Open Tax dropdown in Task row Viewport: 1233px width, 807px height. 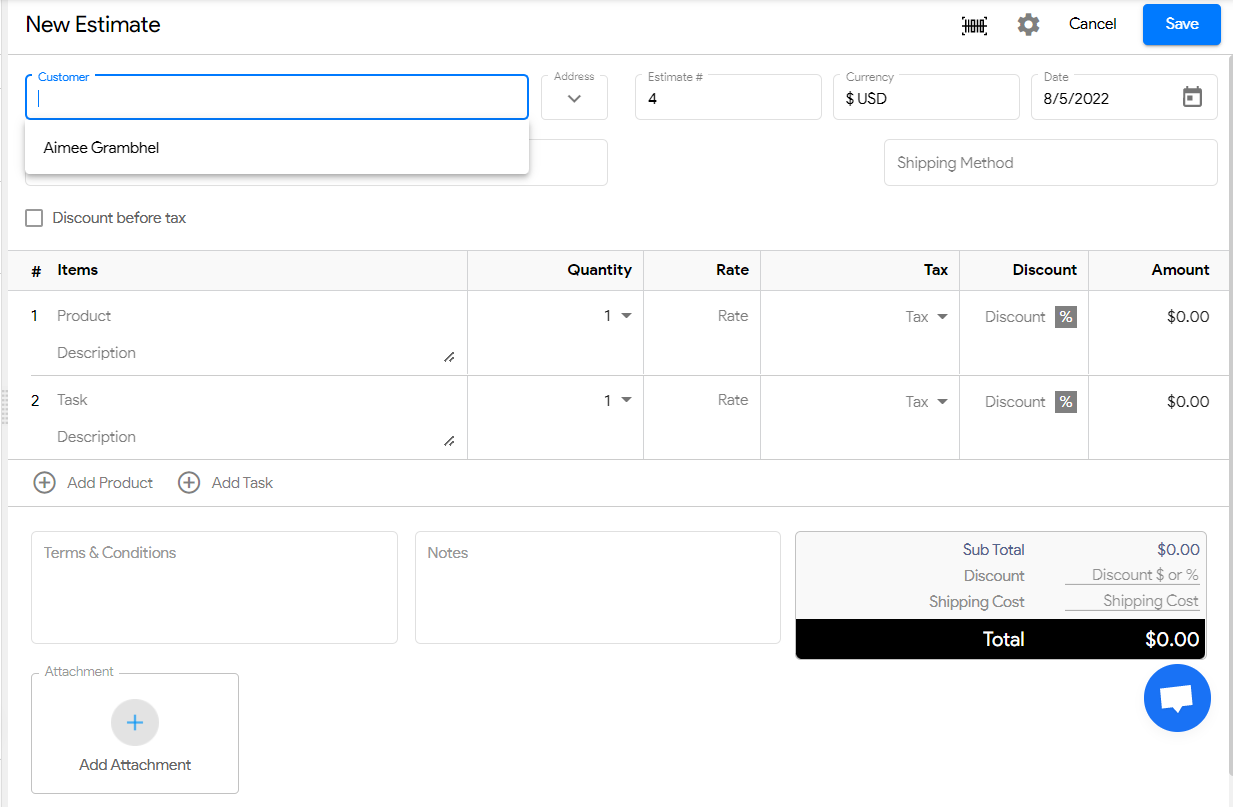[942, 402]
